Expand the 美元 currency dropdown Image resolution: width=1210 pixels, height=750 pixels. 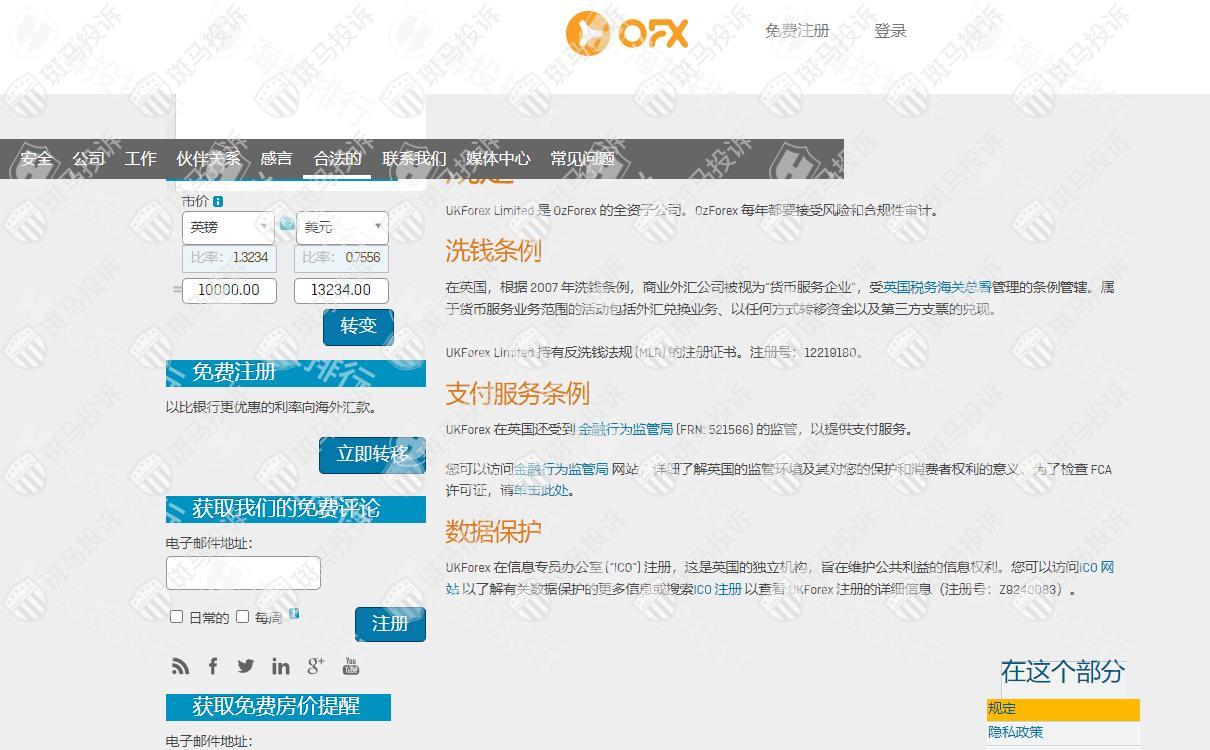[x=341, y=227]
